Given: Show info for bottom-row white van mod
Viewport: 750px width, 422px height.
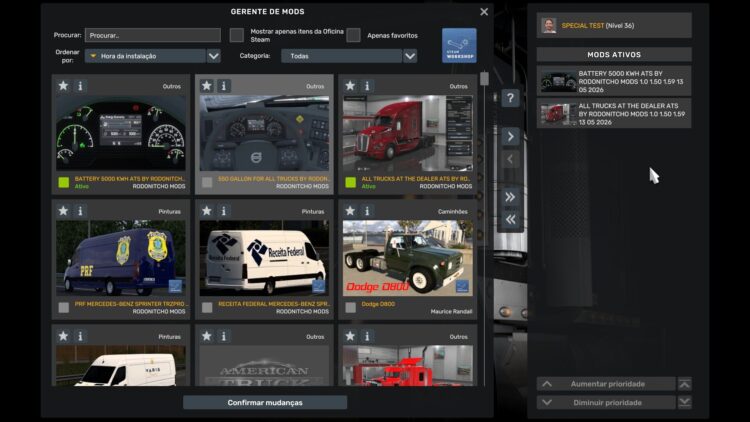Looking at the screenshot, I should tap(80, 336).
